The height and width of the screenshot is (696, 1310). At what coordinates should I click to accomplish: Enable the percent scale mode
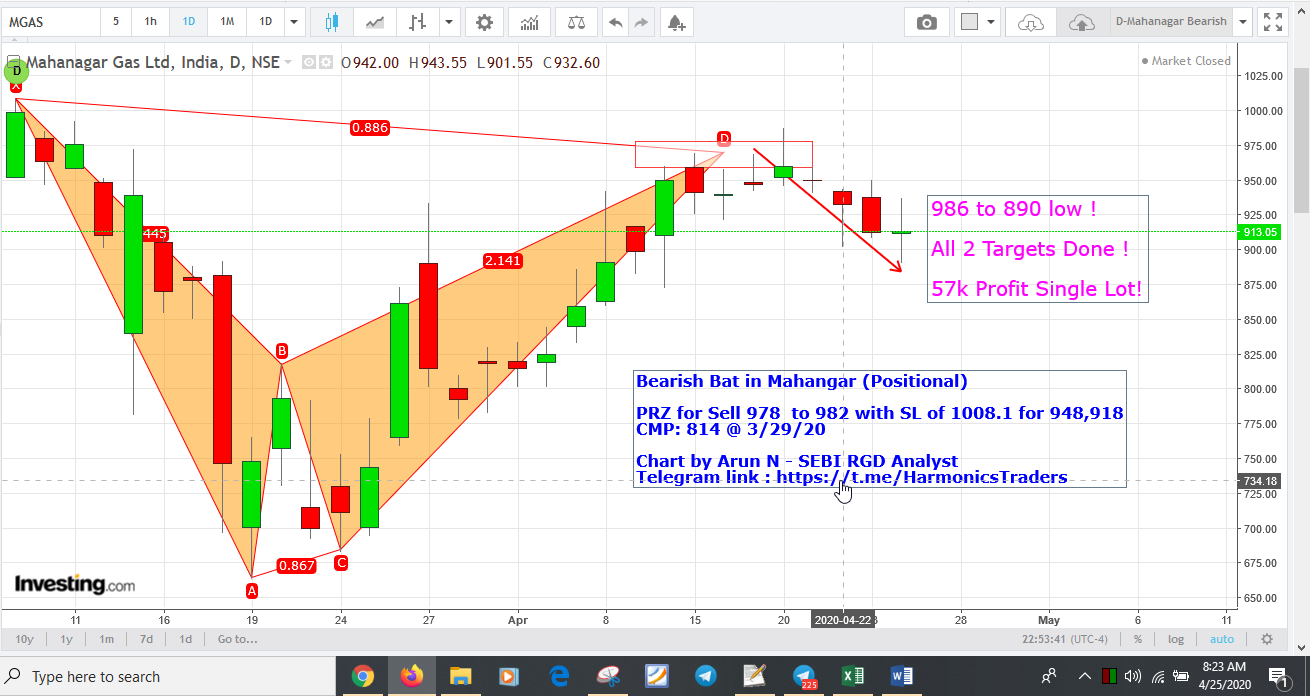pos(1139,639)
